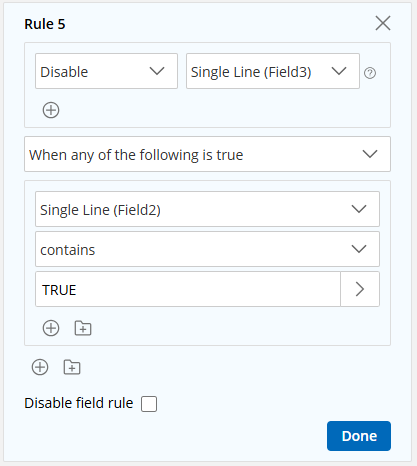Open the Single Line (Field3) target dropdown
The image size is (417, 466).
point(273,71)
